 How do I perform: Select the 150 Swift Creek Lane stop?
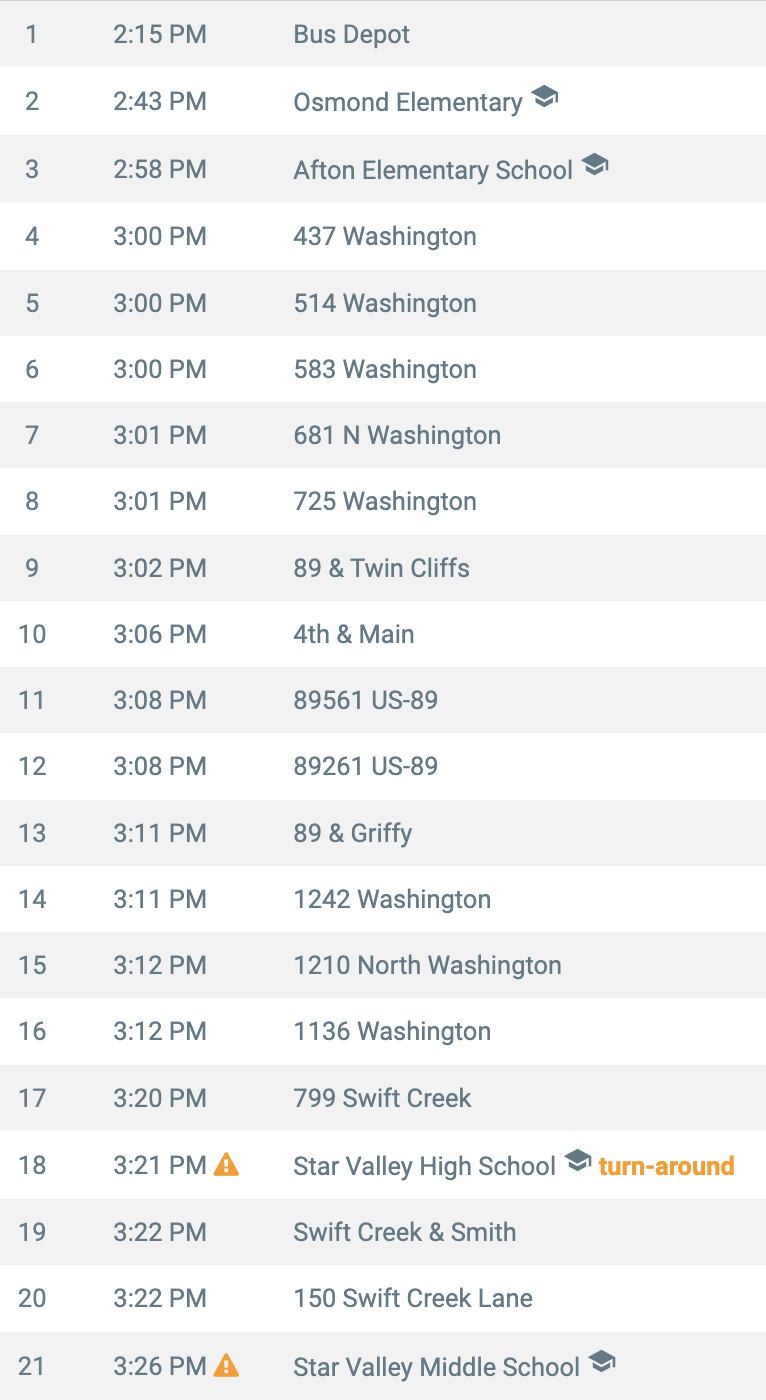click(x=383, y=1298)
